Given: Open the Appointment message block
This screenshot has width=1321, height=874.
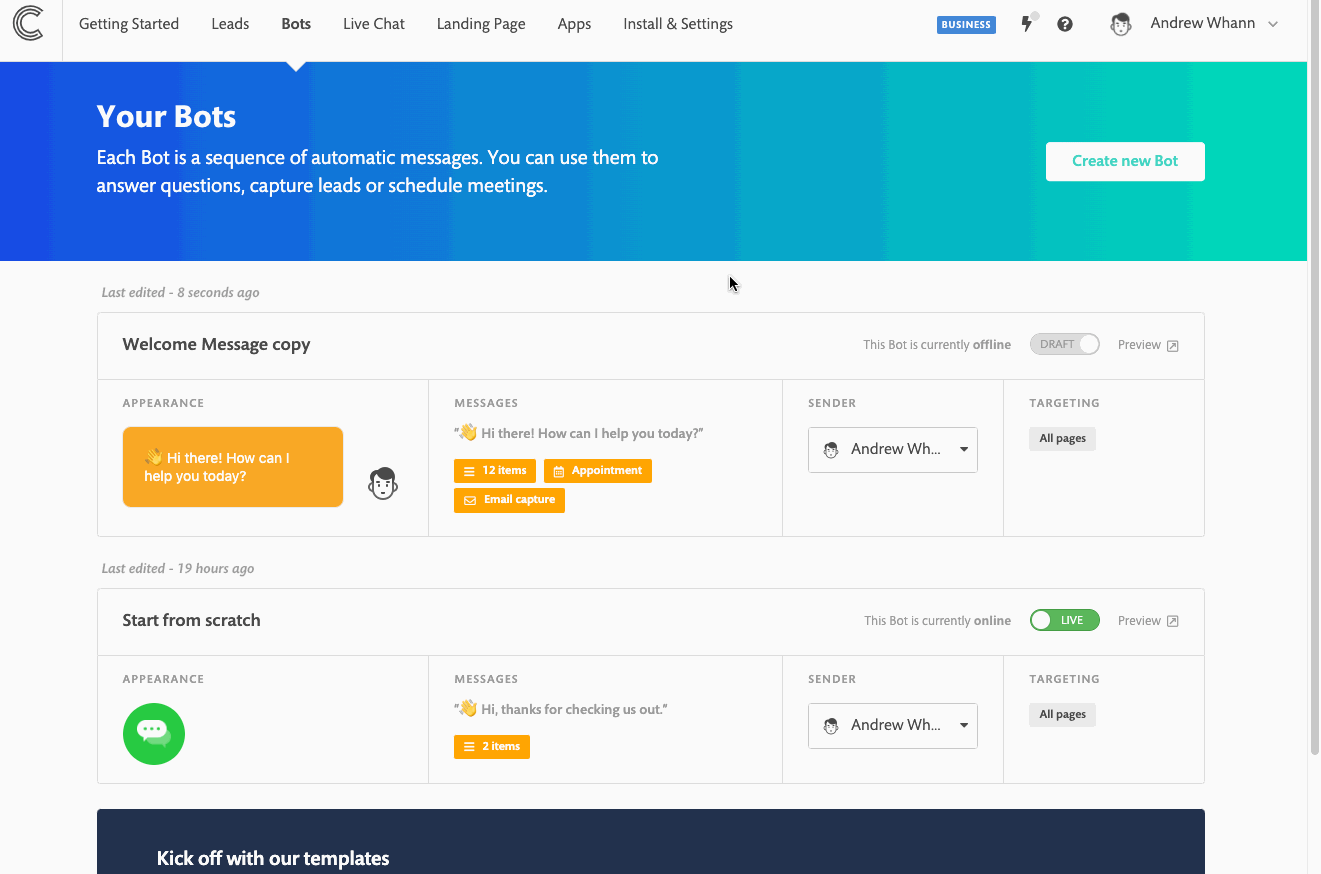Looking at the screenshot, I should point(597,470).
